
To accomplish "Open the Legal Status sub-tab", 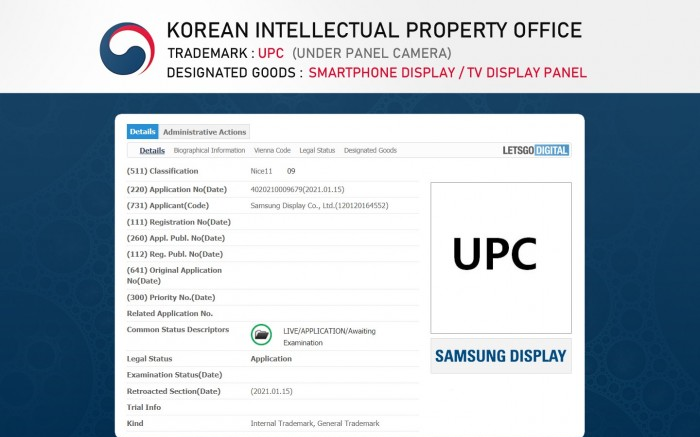I will coord(317,150).
